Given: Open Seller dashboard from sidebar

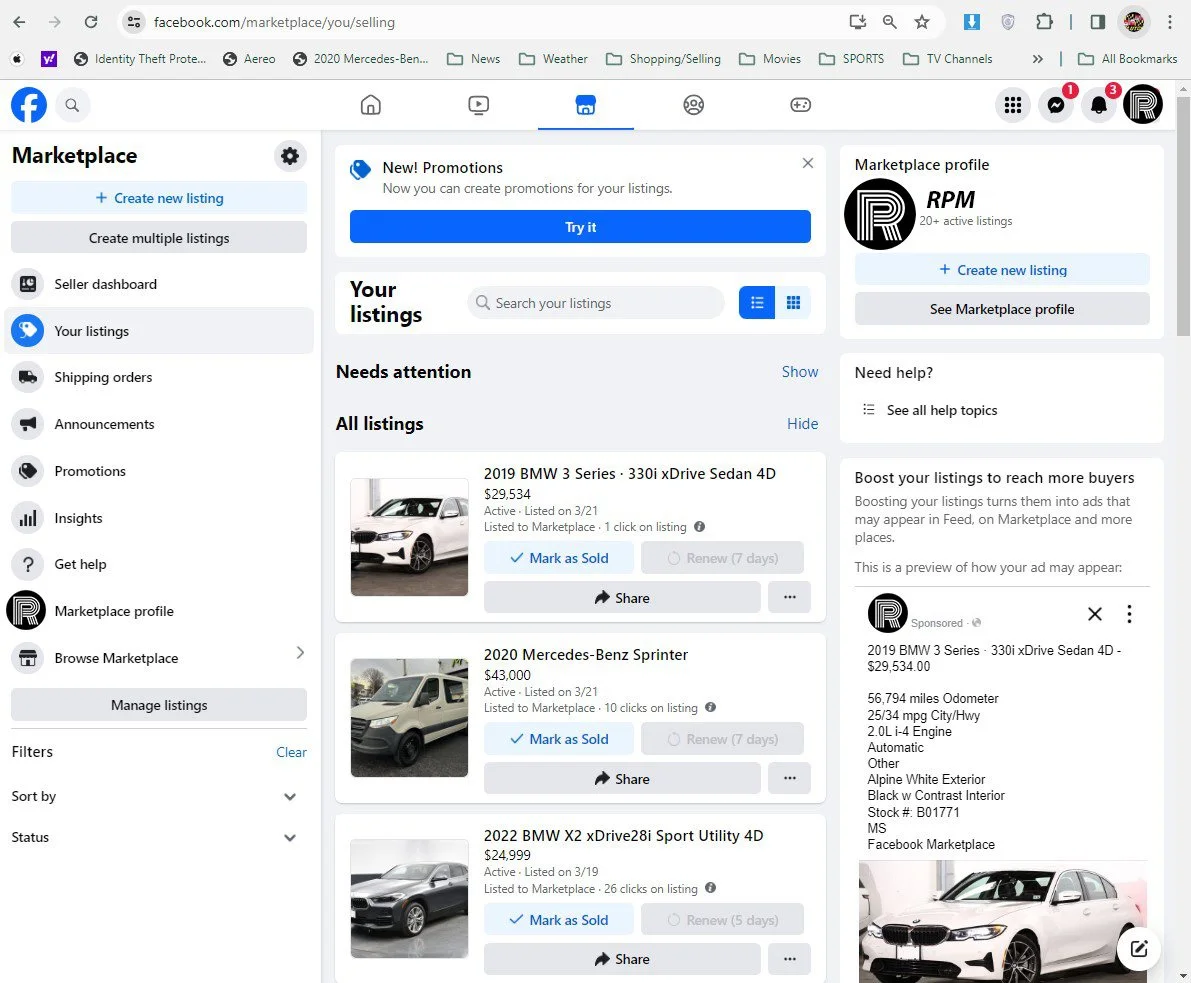Looking at the screenshot, I should 159,284.
